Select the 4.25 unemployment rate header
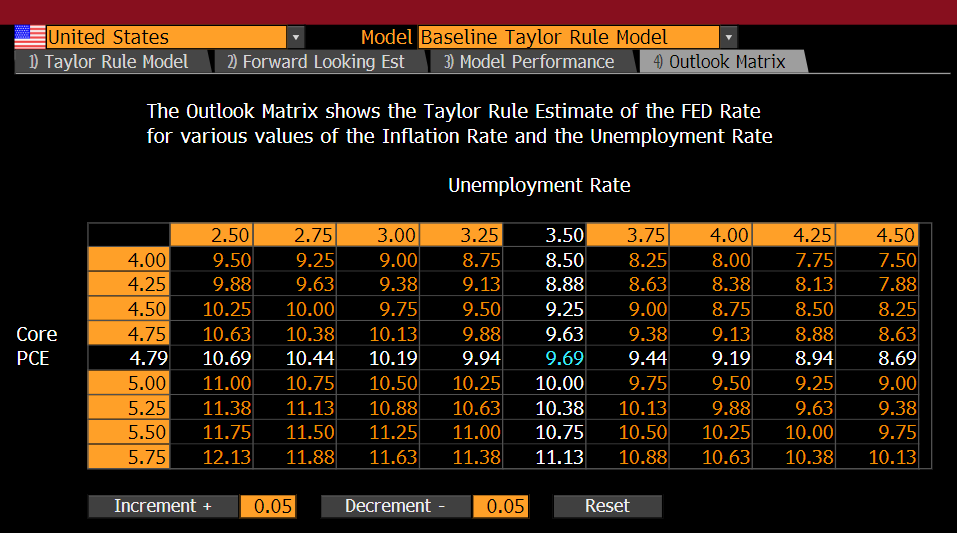 [793, 235]
